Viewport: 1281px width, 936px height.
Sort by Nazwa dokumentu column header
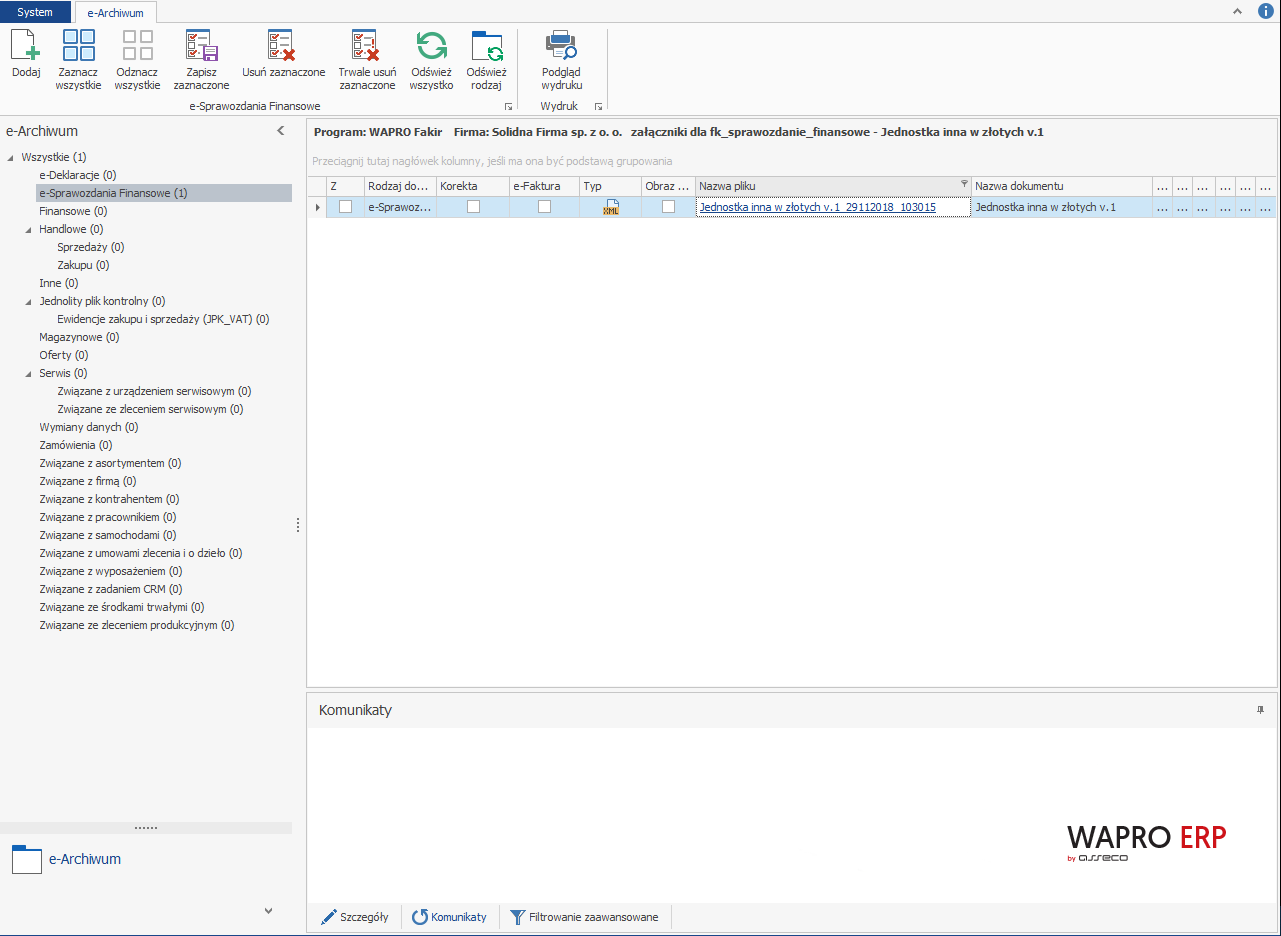tap(1061, 186)
